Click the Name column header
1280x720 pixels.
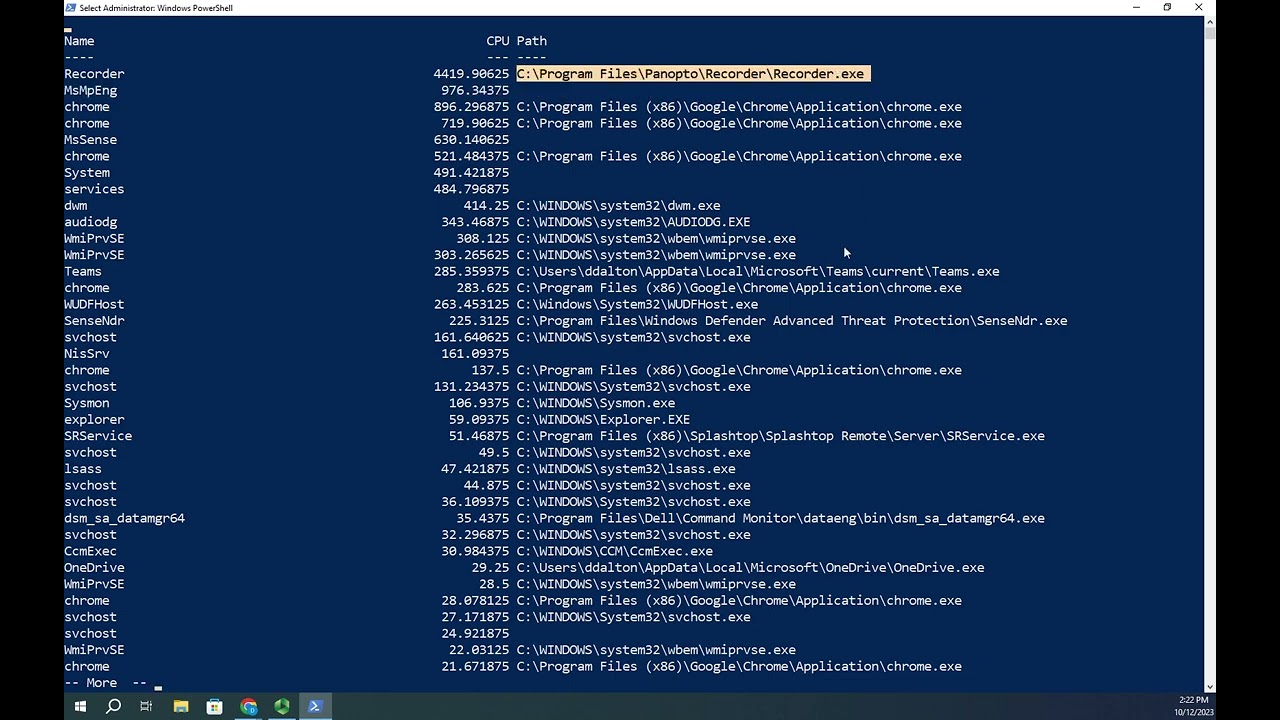[x=79, y=41]
